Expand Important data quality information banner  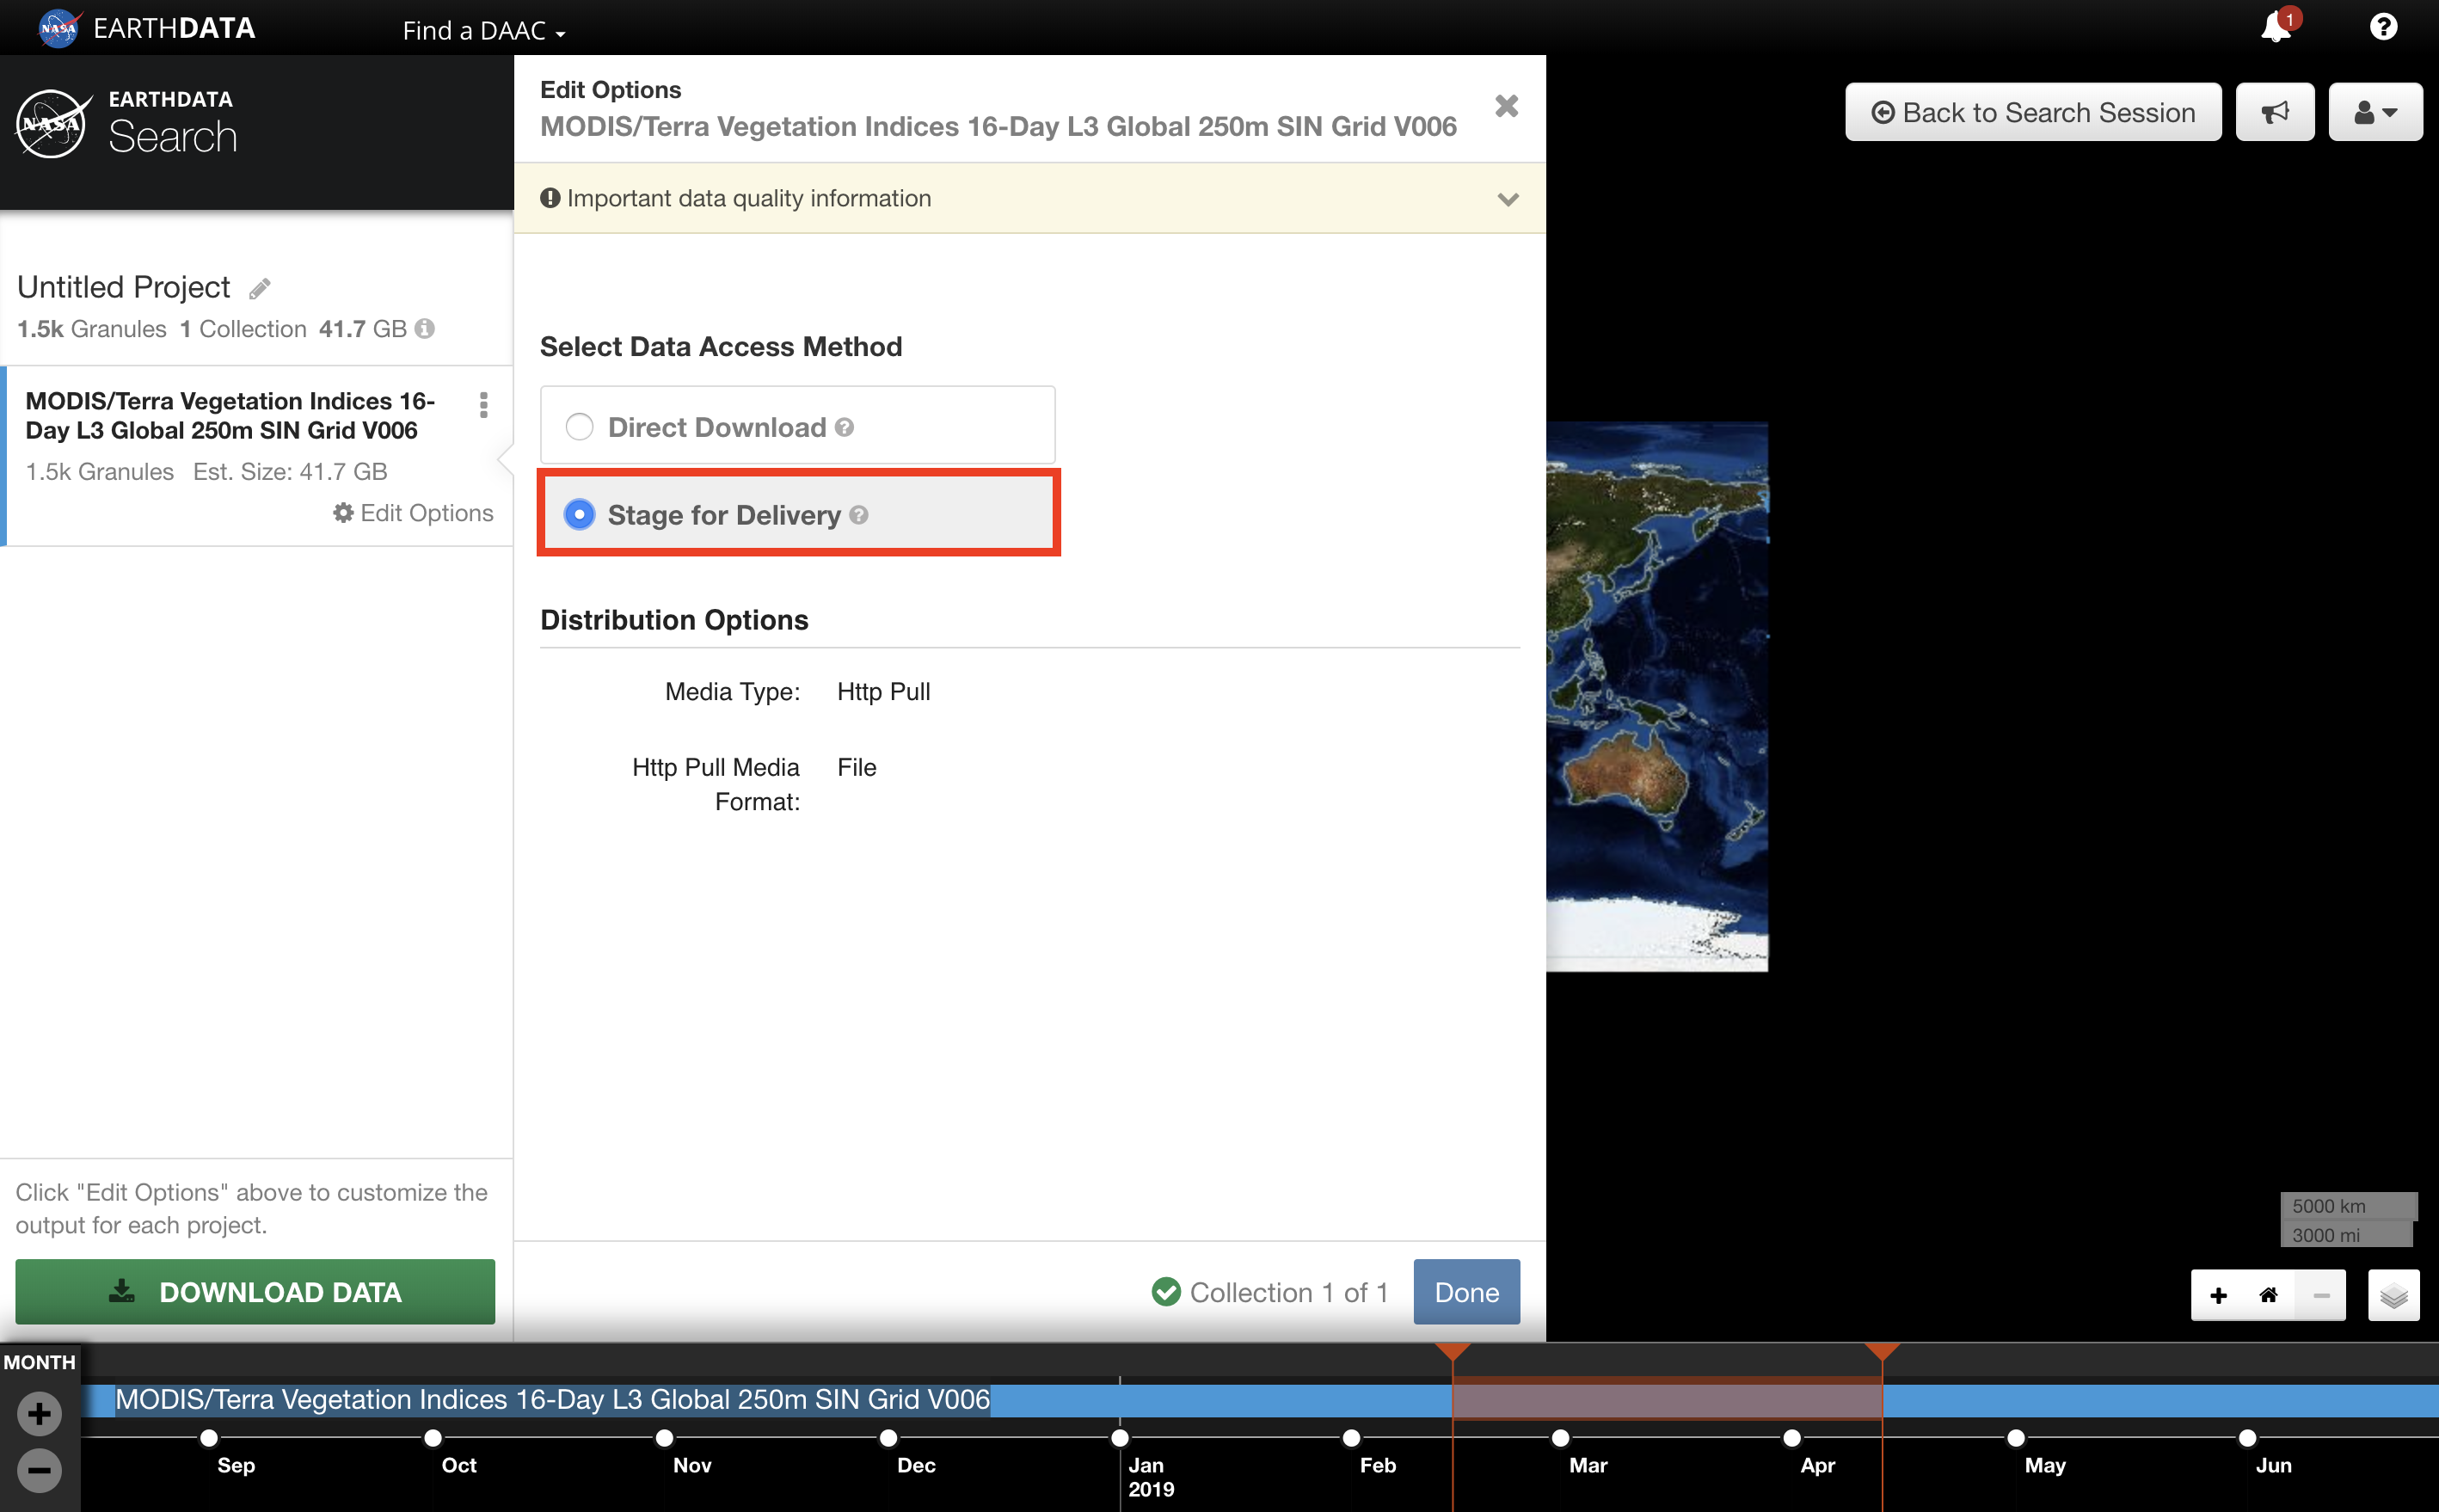(x=1030, y=198)
